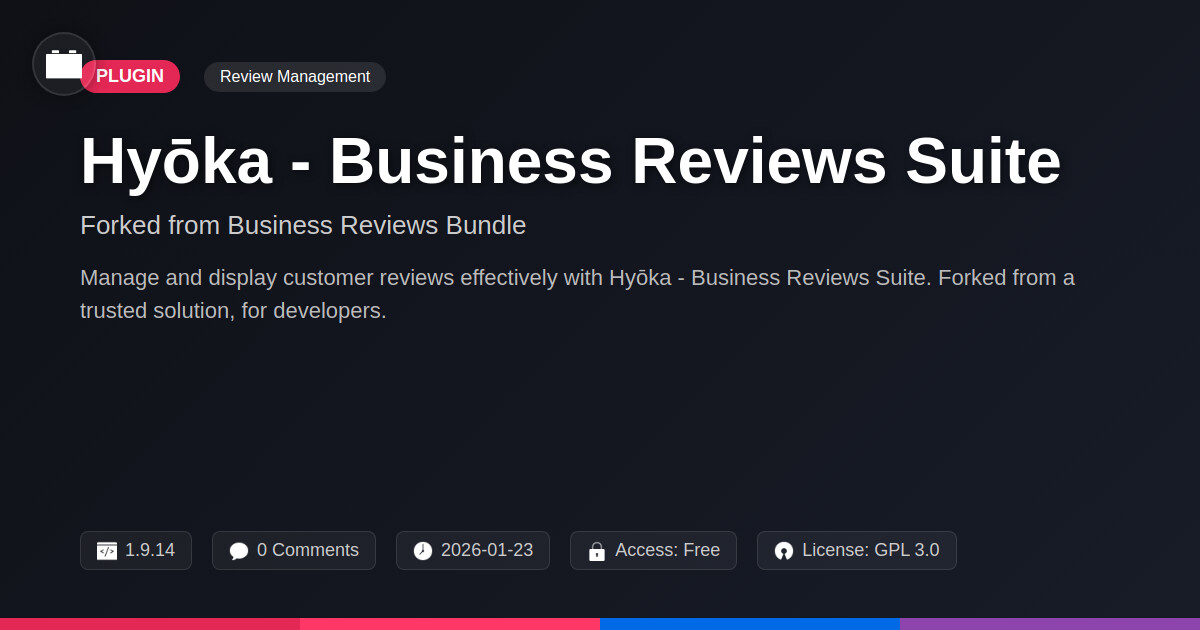1200x630 pixels.
Task: Click the plugin block icon in the circle
Action: coord(64,64)
